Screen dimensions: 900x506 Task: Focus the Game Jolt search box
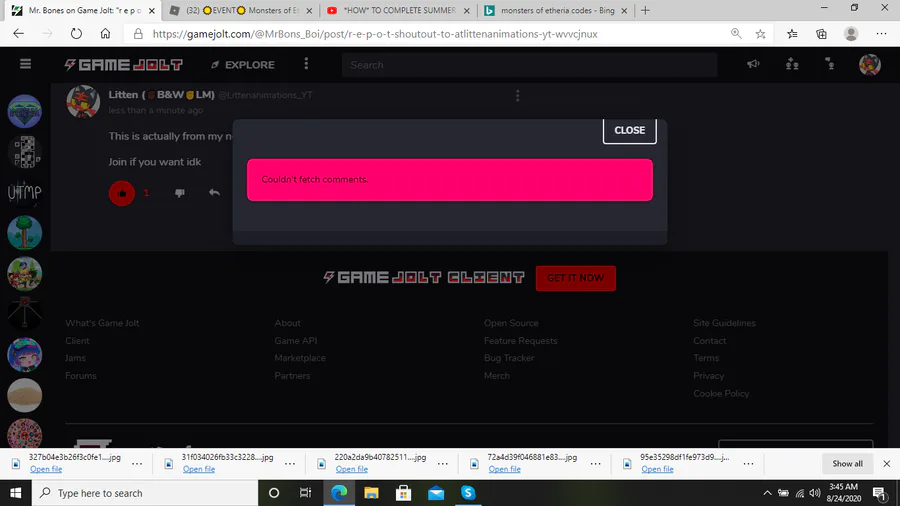[x=529, y=65]
